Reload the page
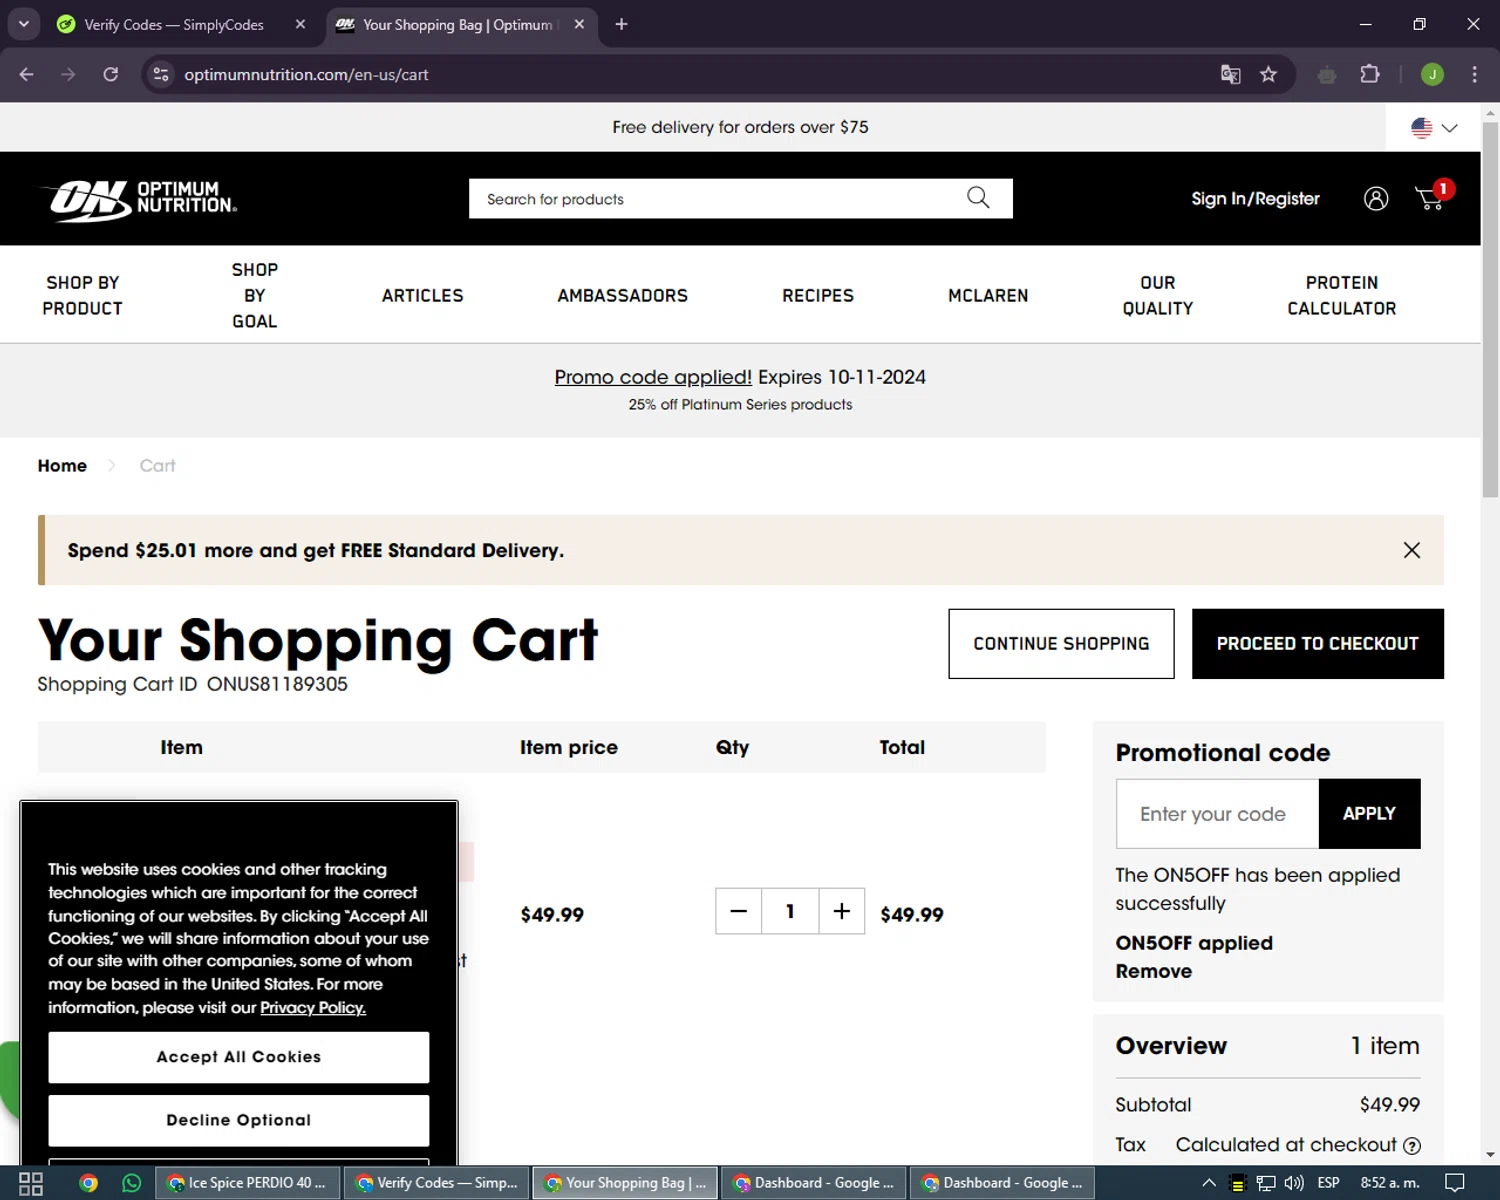 point(111,75)
